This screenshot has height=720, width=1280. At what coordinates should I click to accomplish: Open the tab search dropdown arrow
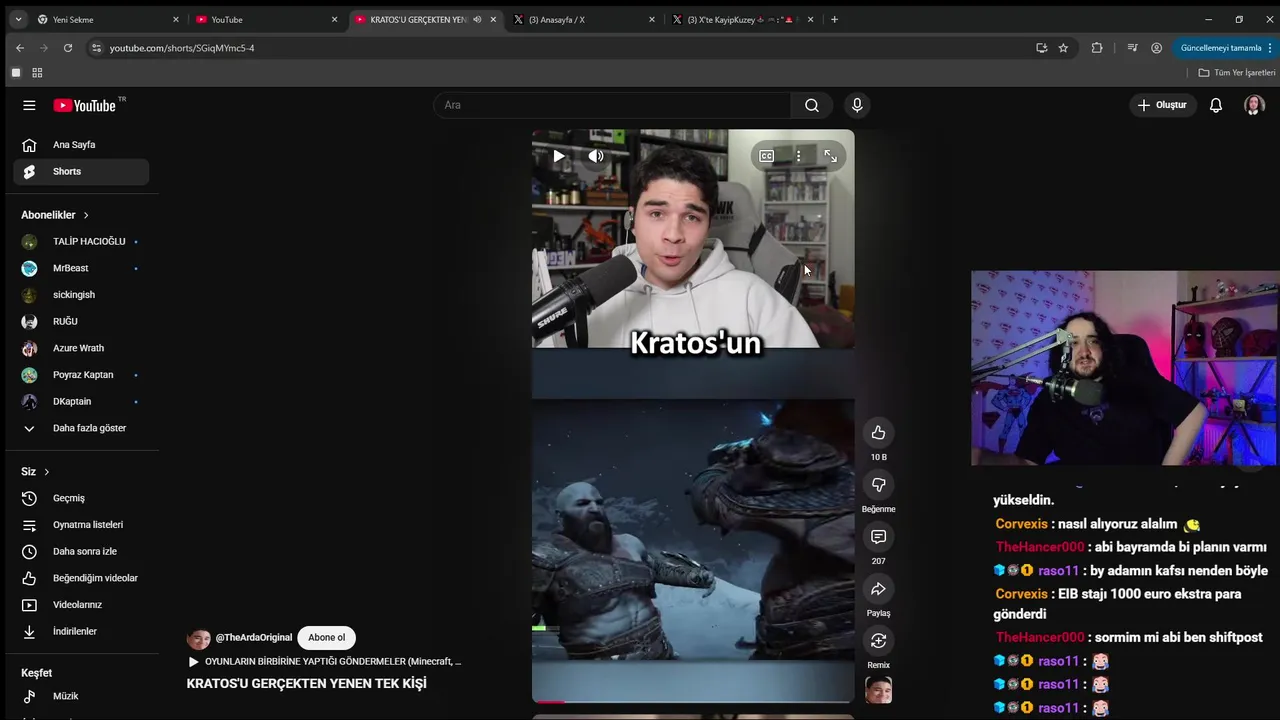pyautogui.click(x=18, y=19)
